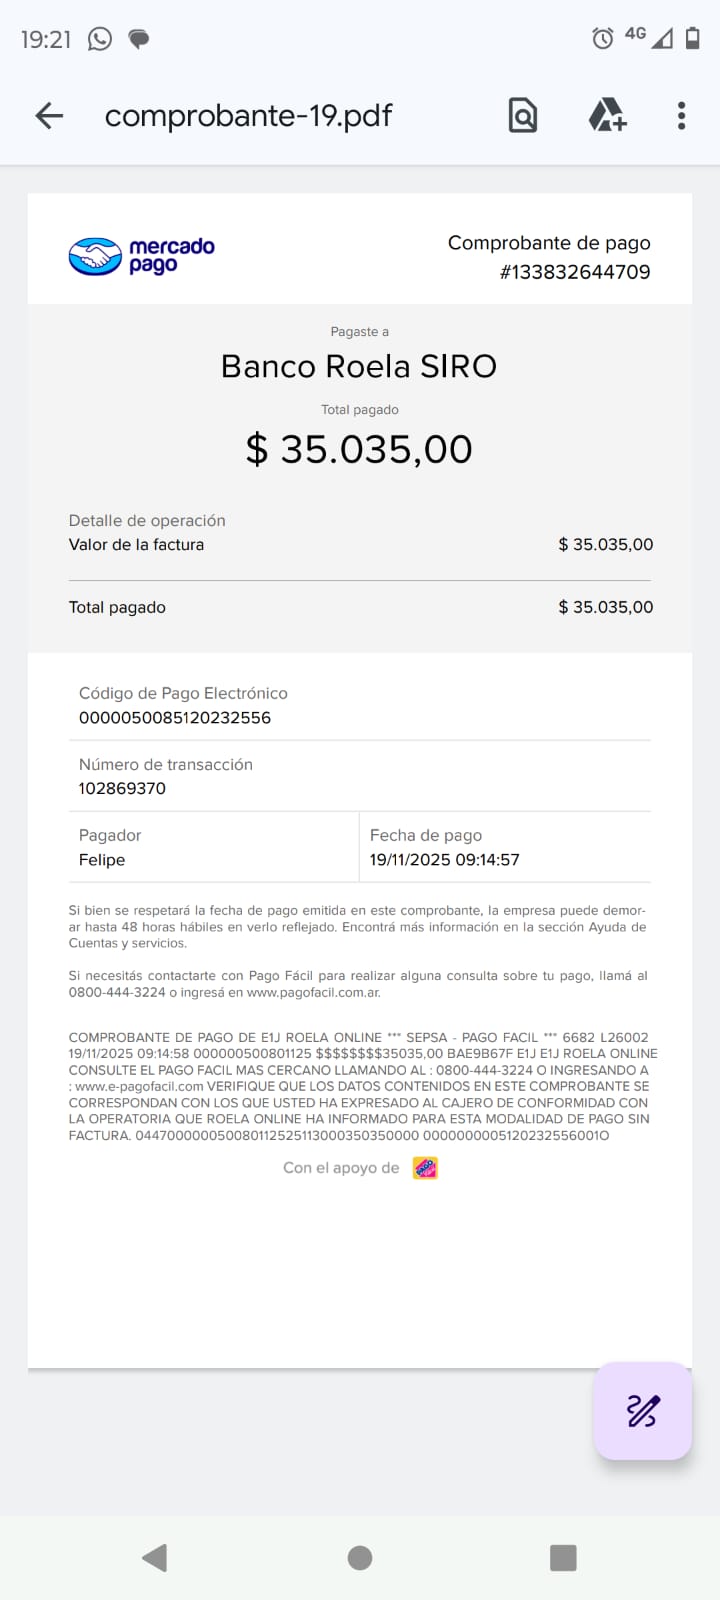Tap the Mercado Pago logo

coord(142,256)
